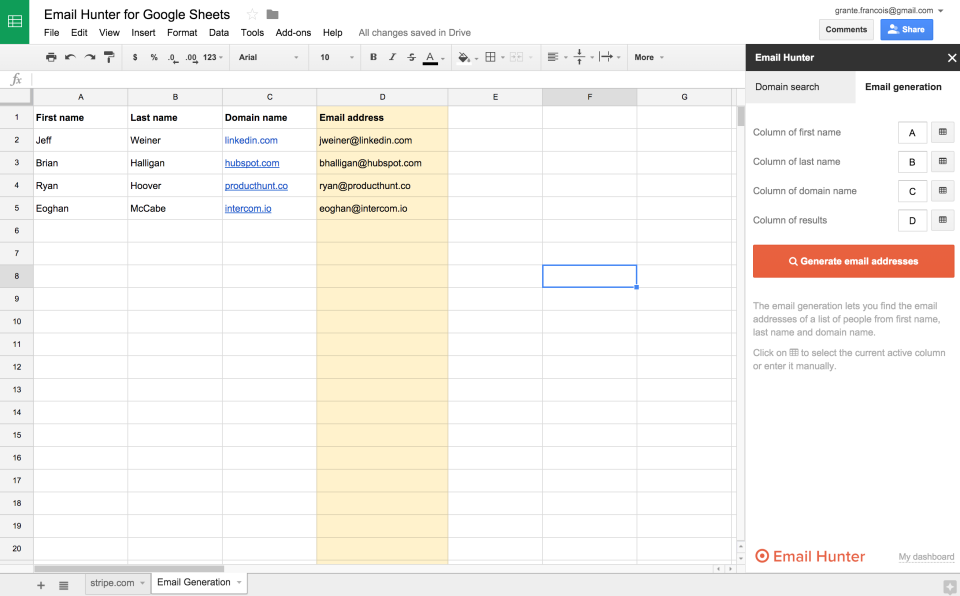Click Explore icon at bottom right
Image resolution: width=960 pixels, height=596 pixels.
pos(950,587)
